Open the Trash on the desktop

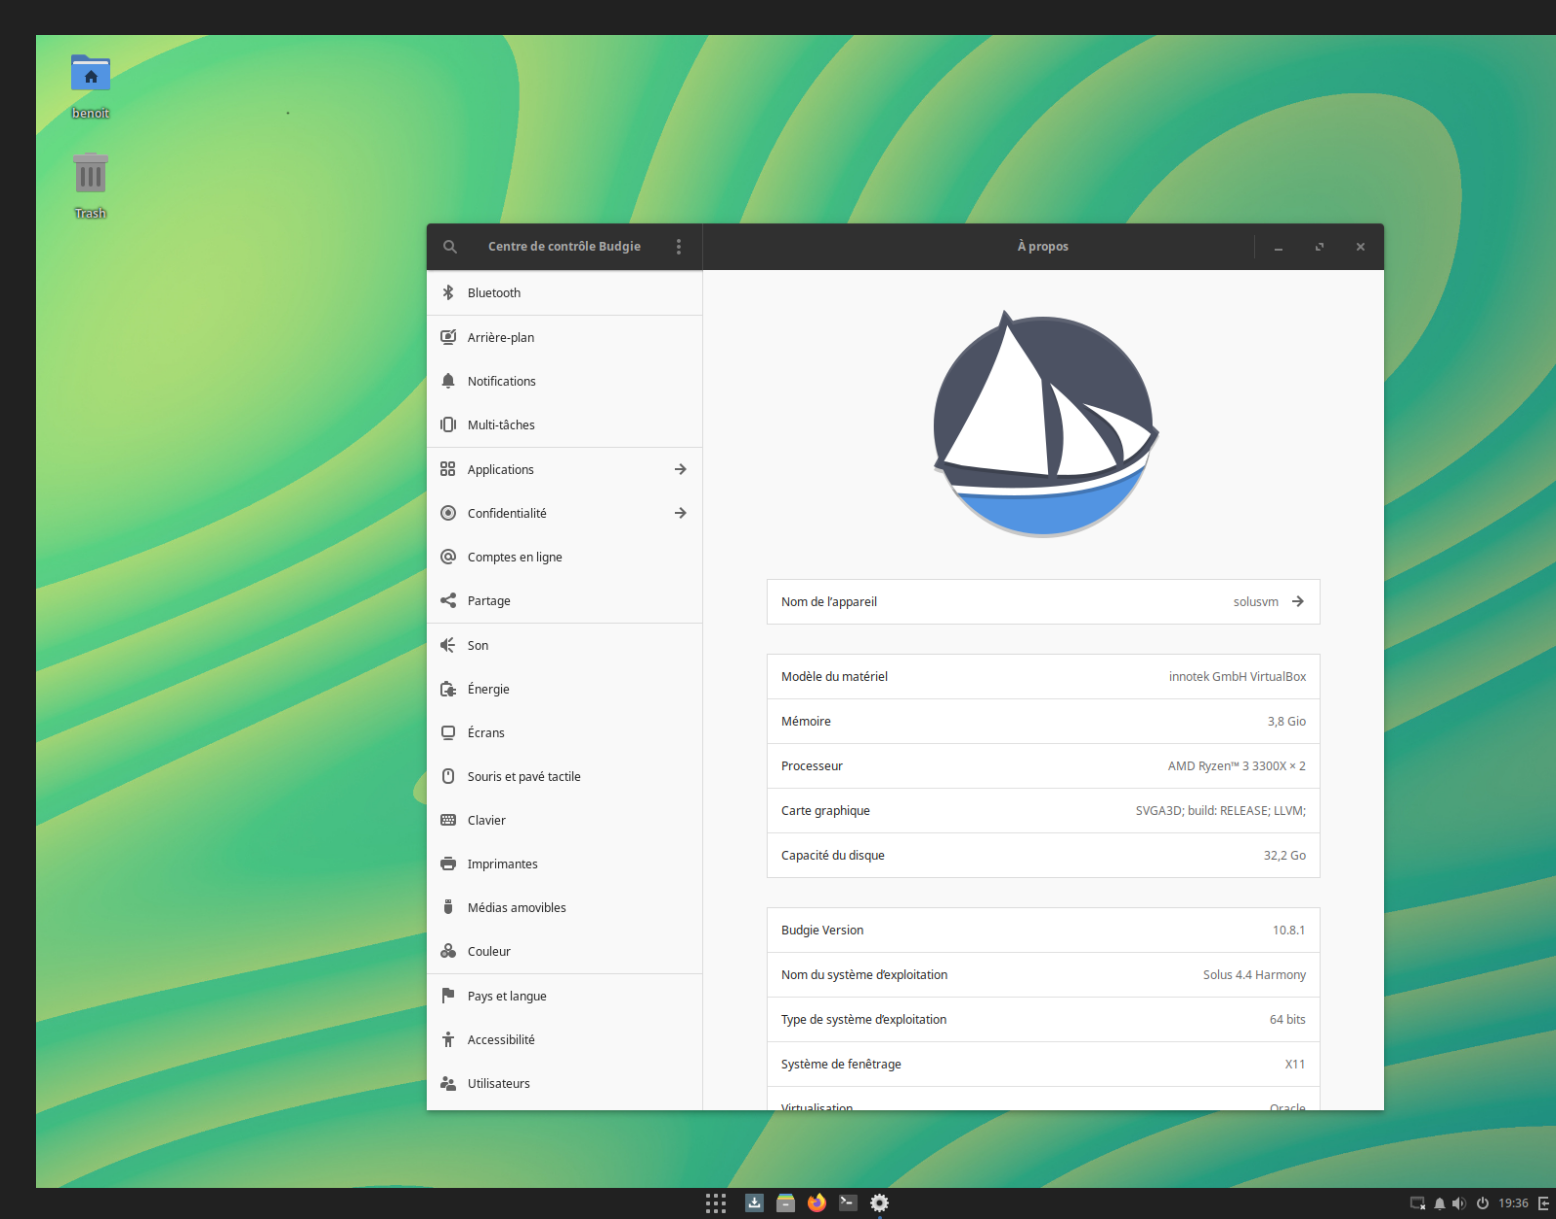pos(90,175)
